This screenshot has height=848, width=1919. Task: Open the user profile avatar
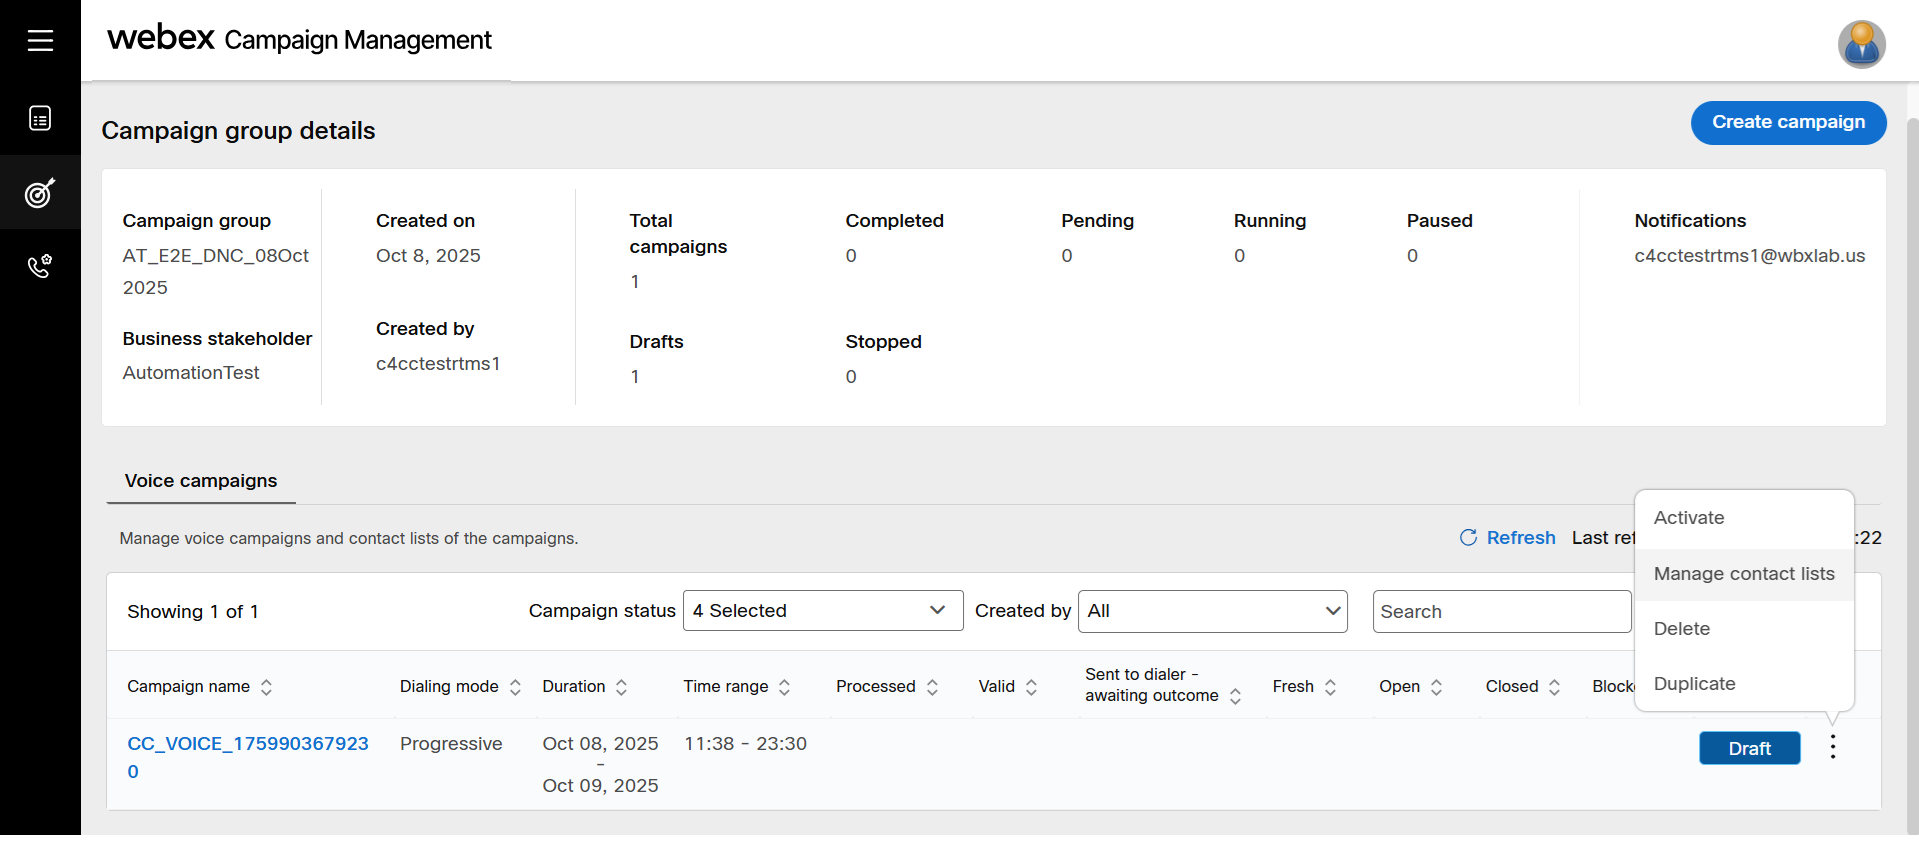coord(1861,44)
